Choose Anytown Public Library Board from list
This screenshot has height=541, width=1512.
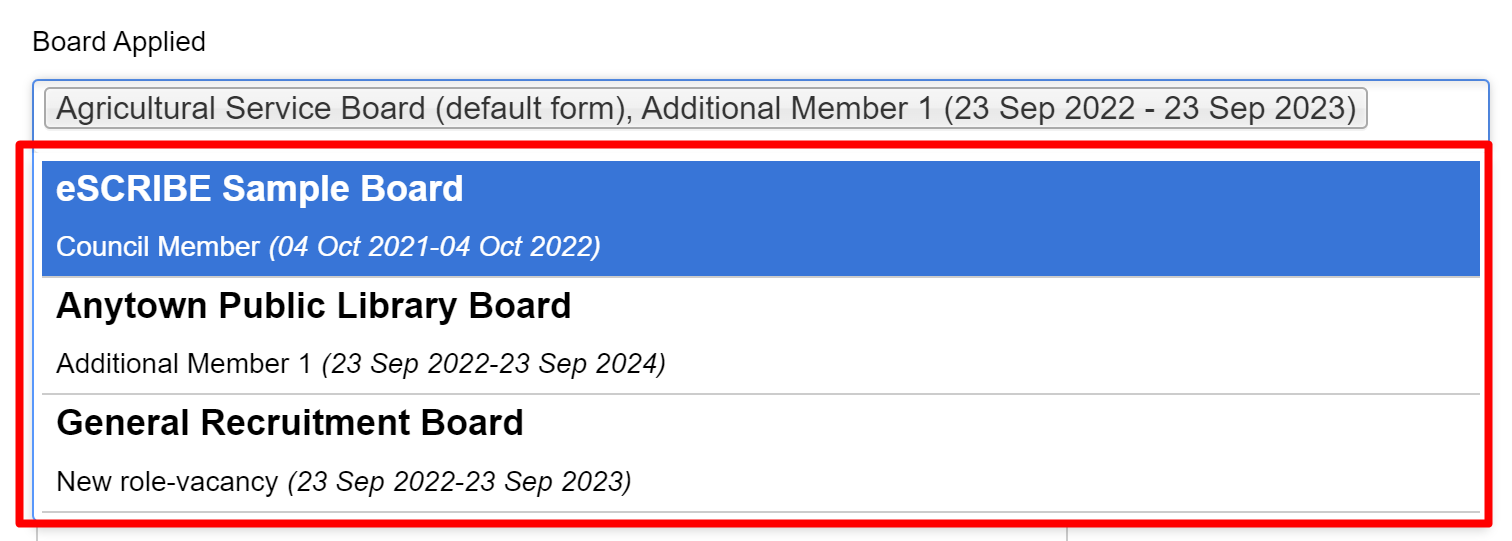[760, 334]
